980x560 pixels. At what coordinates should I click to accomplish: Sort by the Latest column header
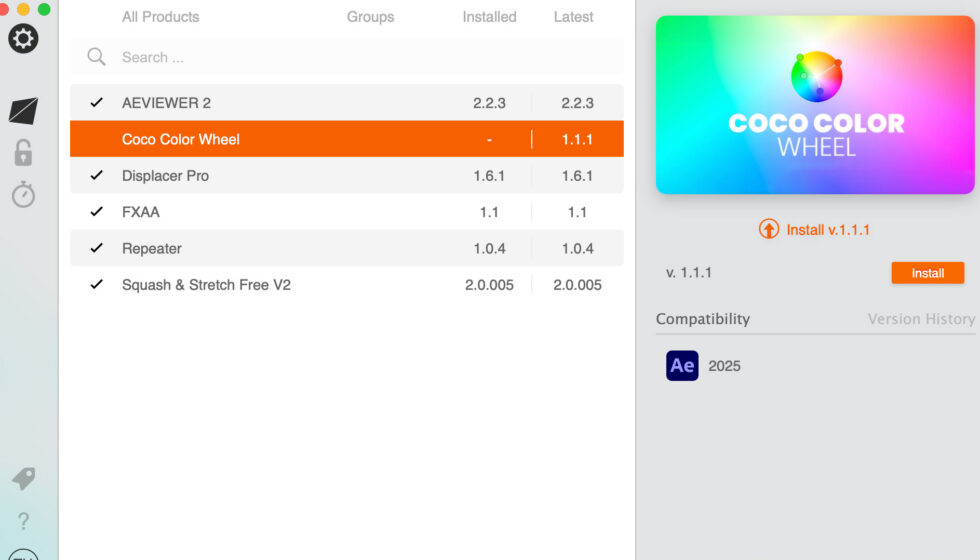(x=573, y=17)
